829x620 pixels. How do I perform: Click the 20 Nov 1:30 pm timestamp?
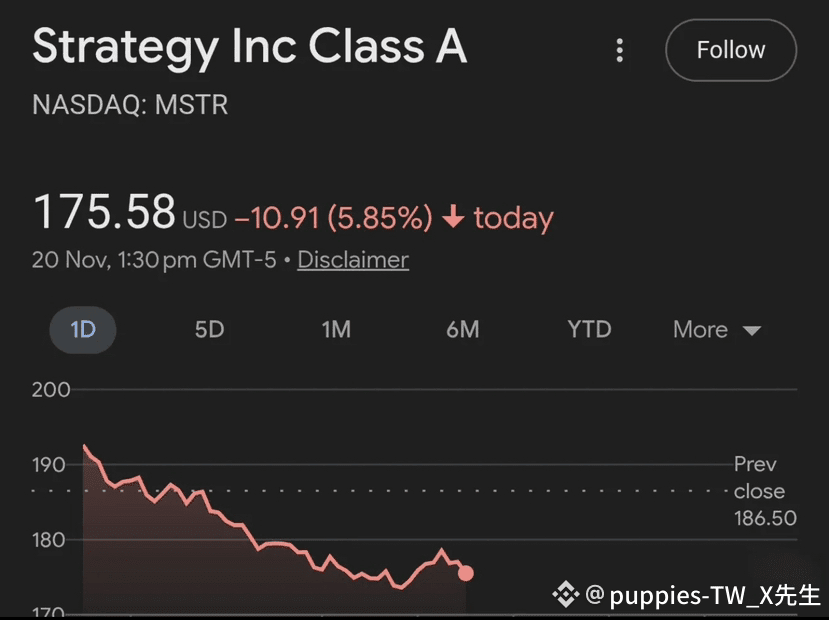156,260
